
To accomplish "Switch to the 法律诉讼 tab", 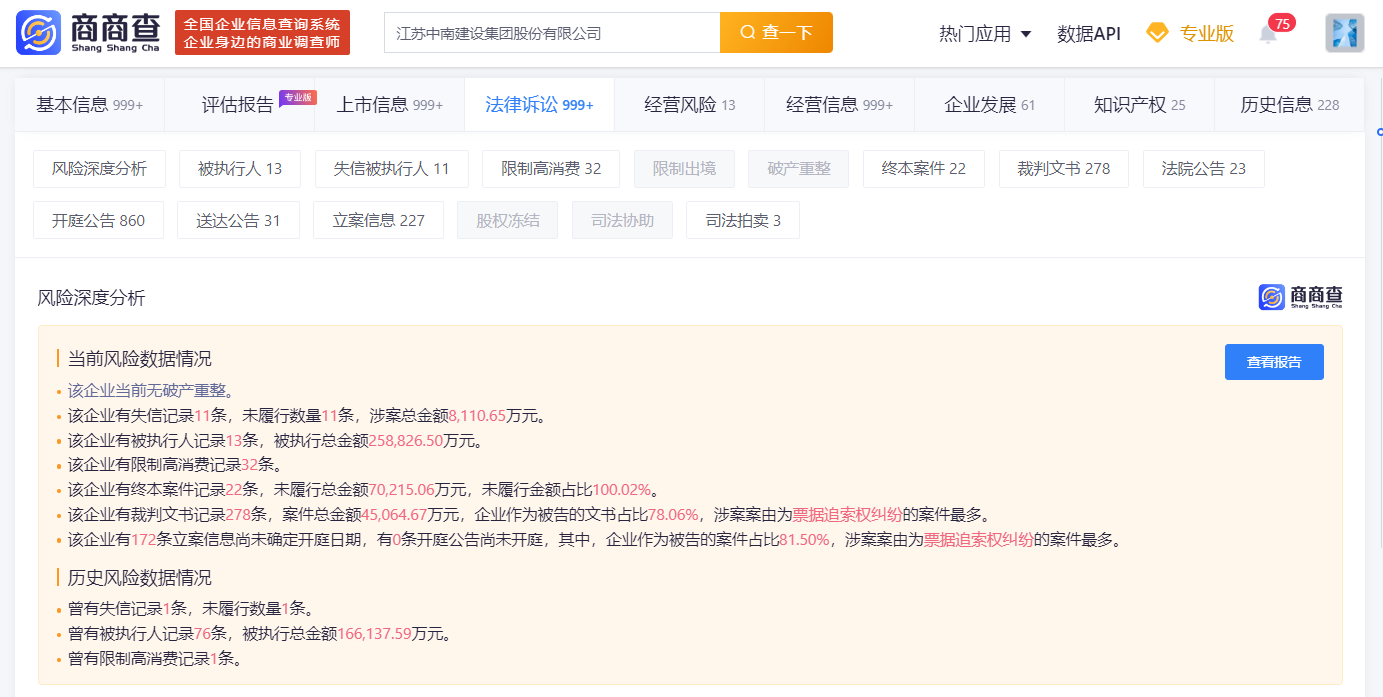I will coord(539,104).
